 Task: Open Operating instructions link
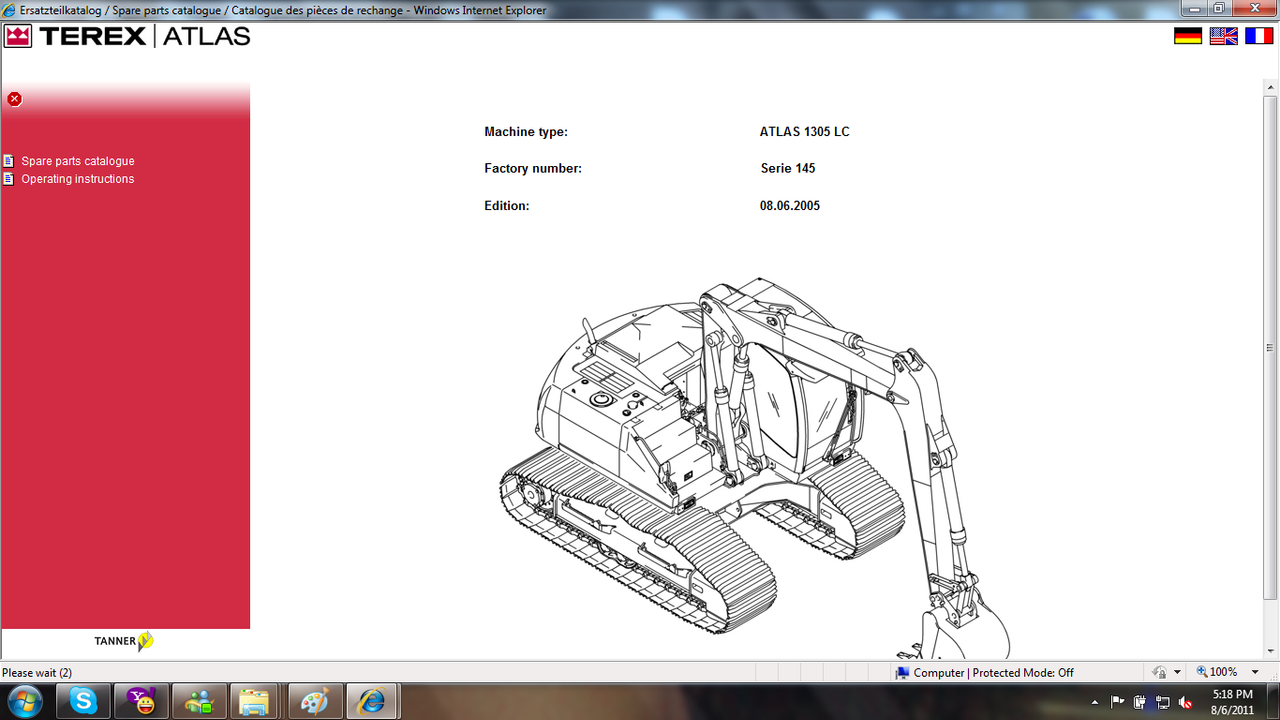(x=78, y=179)
